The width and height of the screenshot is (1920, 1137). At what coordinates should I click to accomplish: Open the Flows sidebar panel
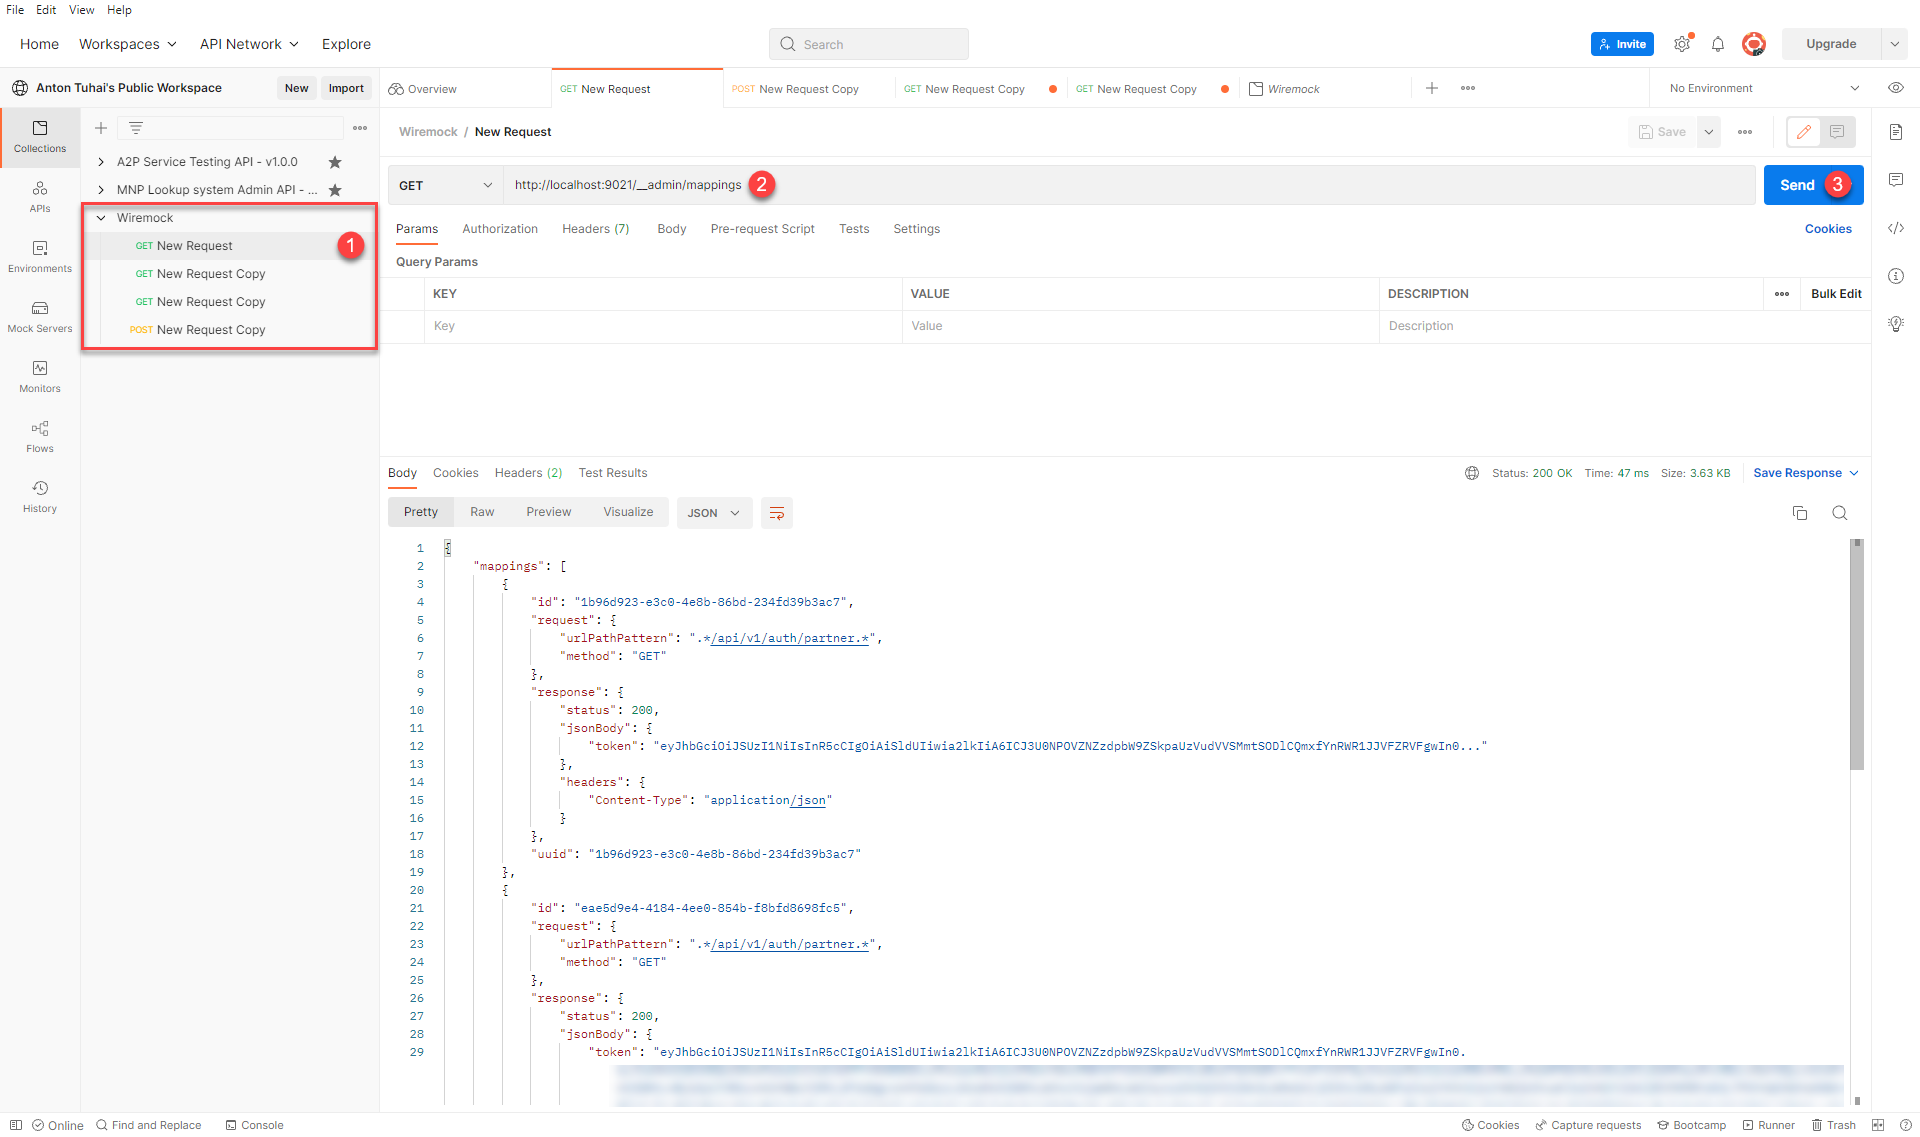pyautogui.click(x=40, y=436)
